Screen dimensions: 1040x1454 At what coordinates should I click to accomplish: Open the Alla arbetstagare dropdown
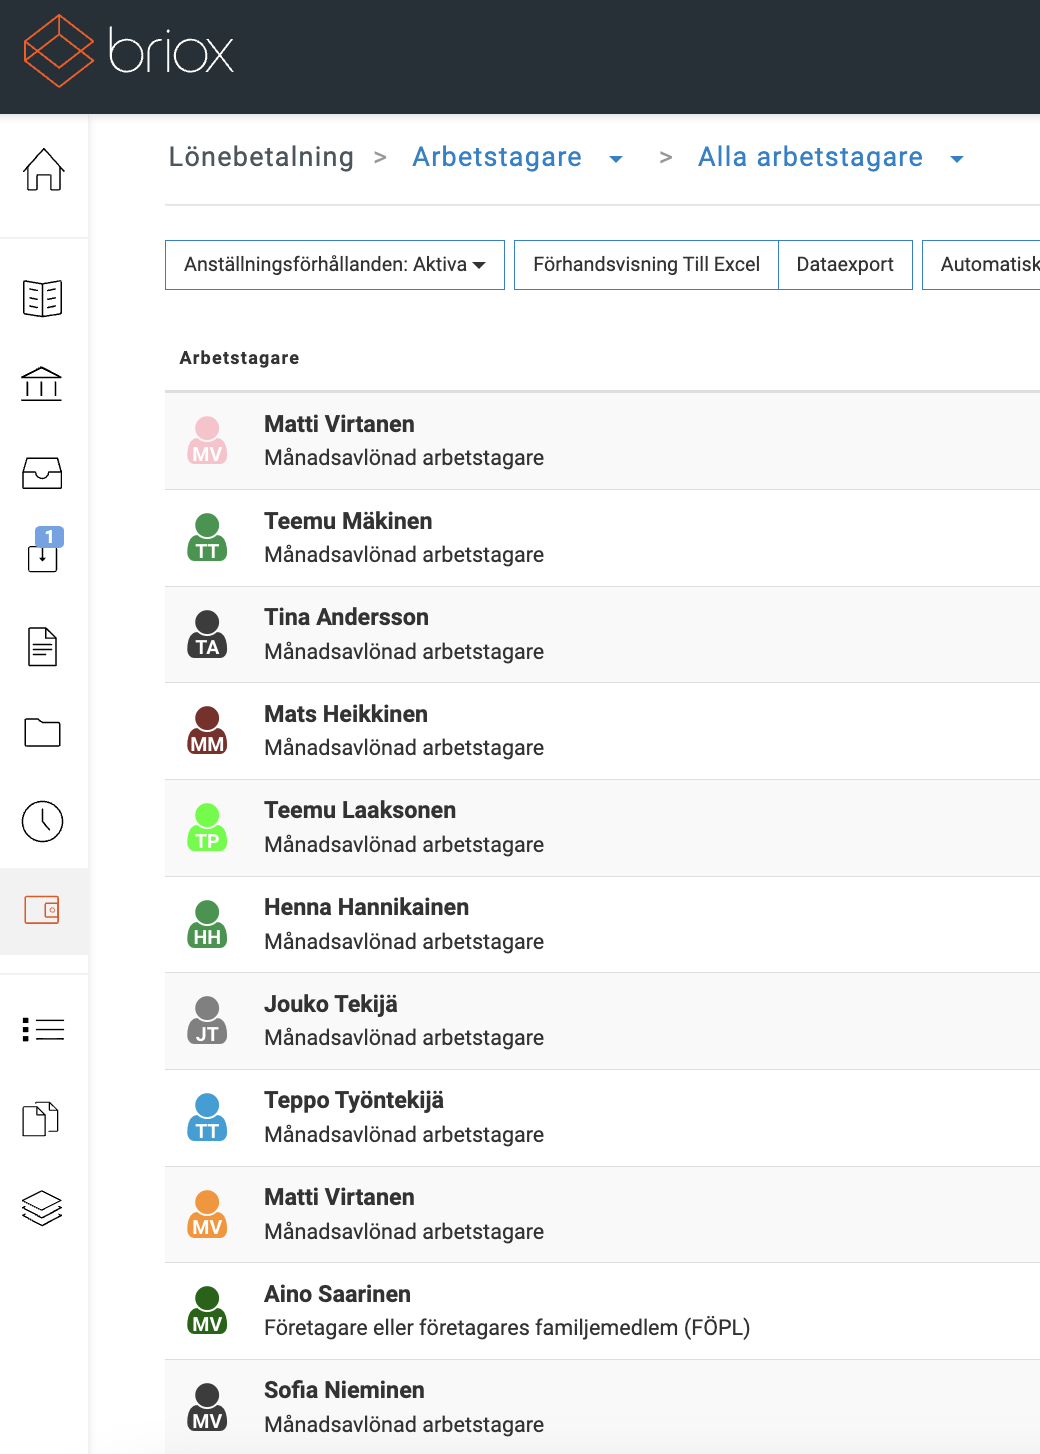click(x=957, y=158)
